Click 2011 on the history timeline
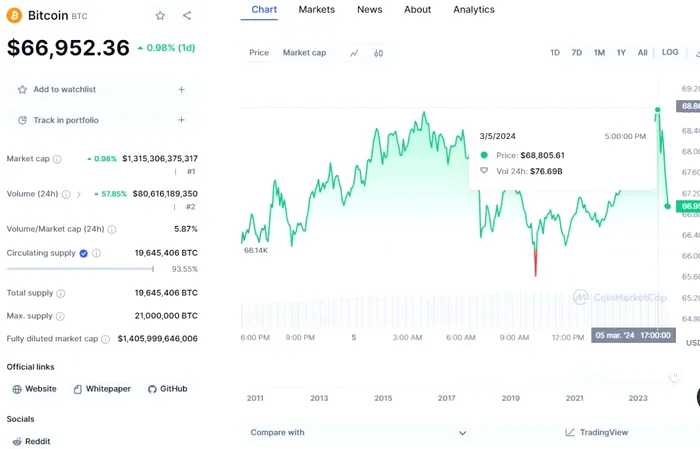This screenshot has width=700, height=449. pos(255,398)
